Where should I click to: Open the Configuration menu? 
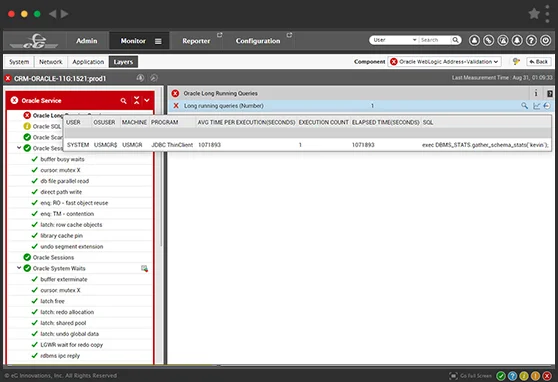258,41
